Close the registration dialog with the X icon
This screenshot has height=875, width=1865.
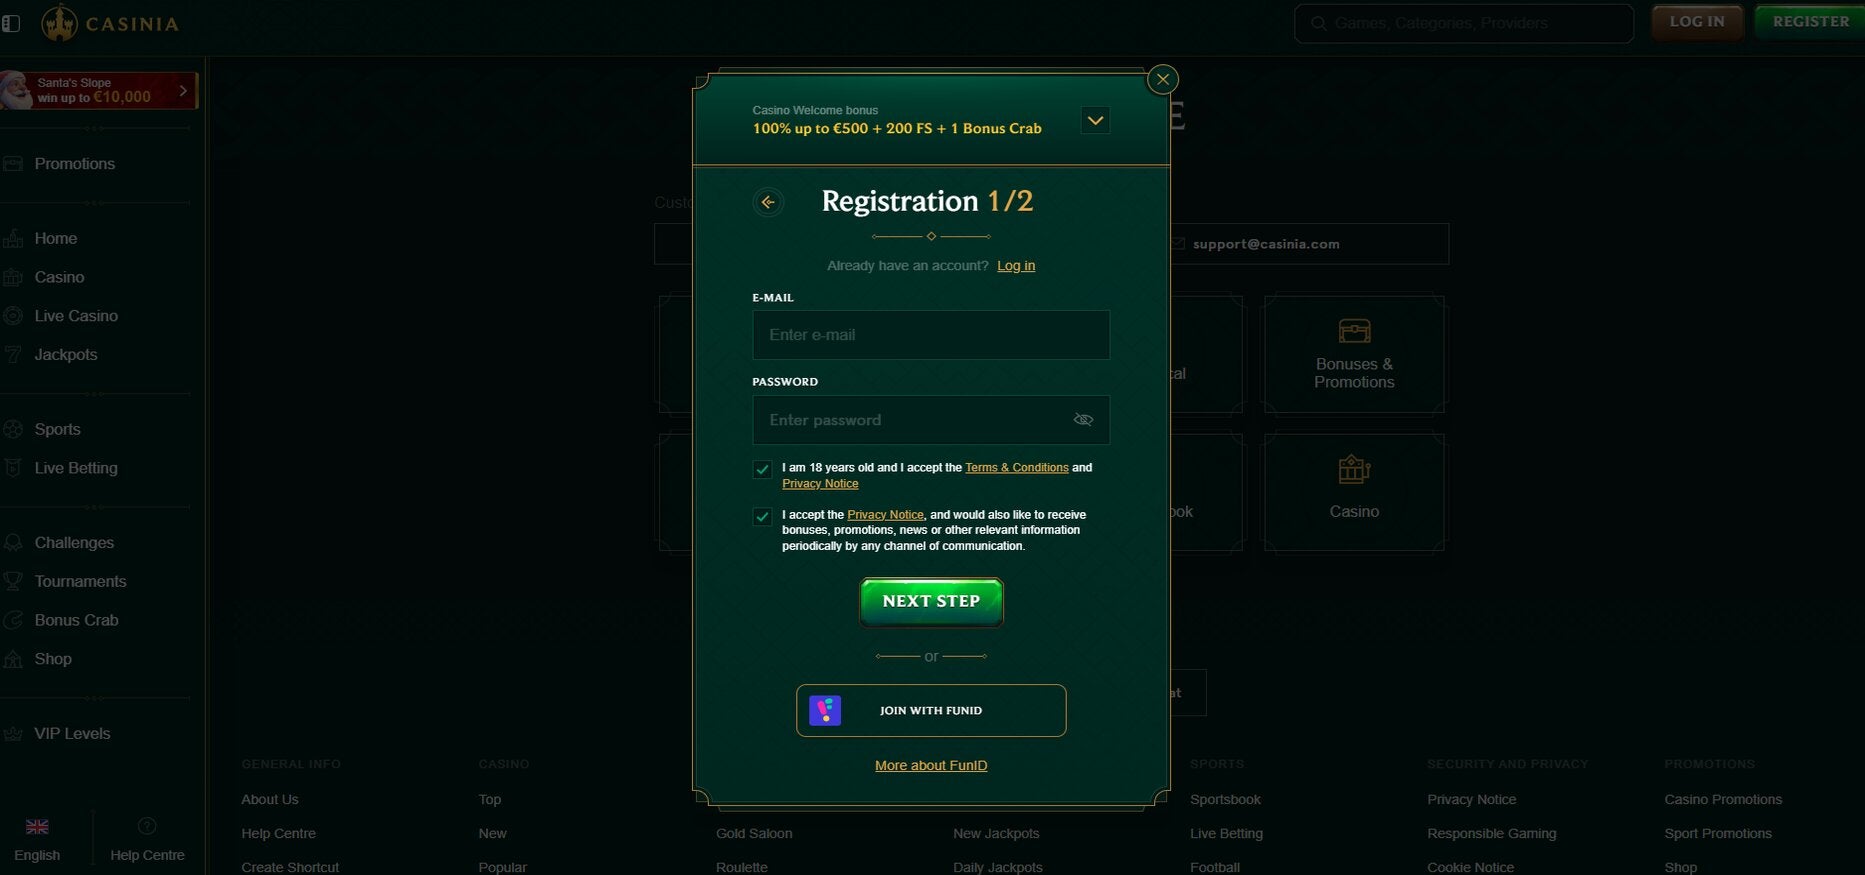[1162, 79]
